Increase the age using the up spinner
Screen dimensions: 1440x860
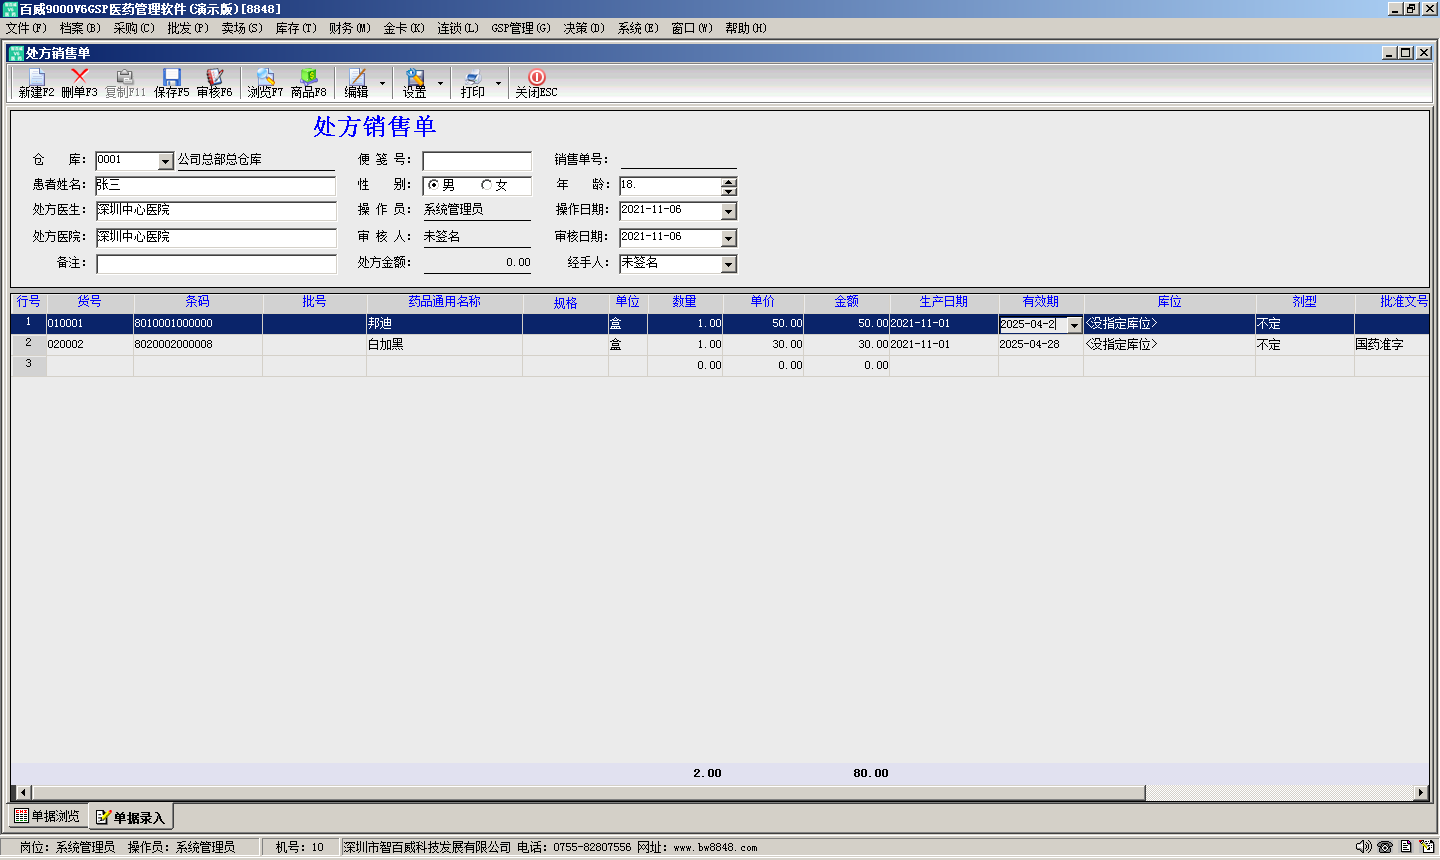pos(729,181)
